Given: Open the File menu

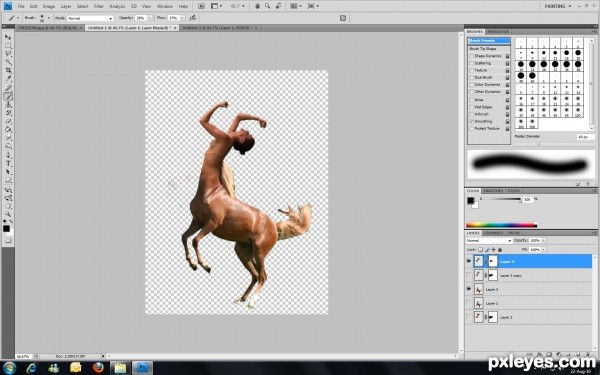Looking at the screenshot, I should (x=21, y=7).
